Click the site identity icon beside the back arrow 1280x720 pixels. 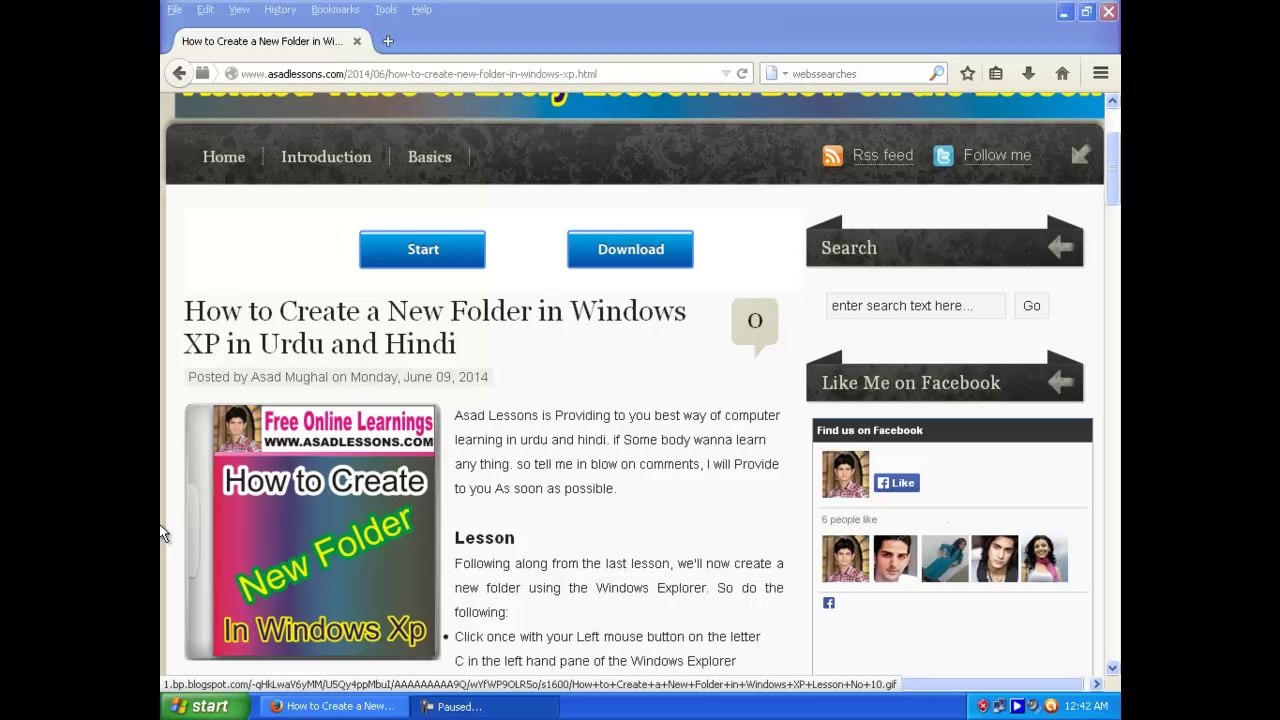202,73
